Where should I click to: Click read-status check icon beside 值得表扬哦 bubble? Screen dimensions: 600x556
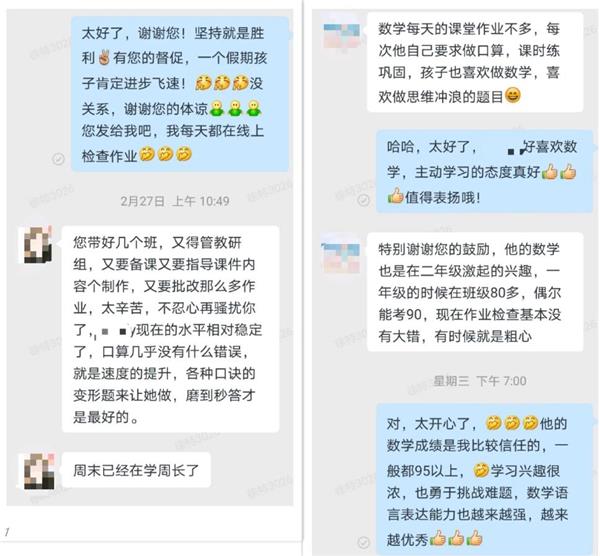364,200
